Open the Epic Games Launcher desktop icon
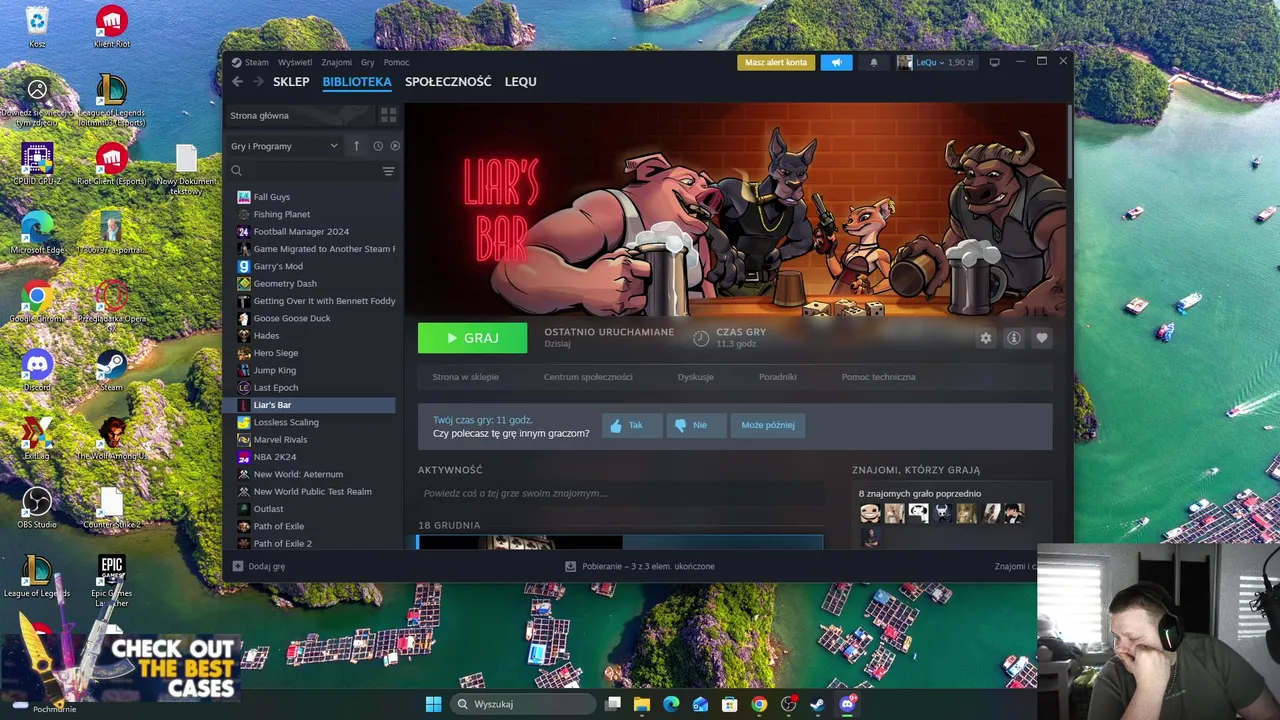 [x=111, y=582]
